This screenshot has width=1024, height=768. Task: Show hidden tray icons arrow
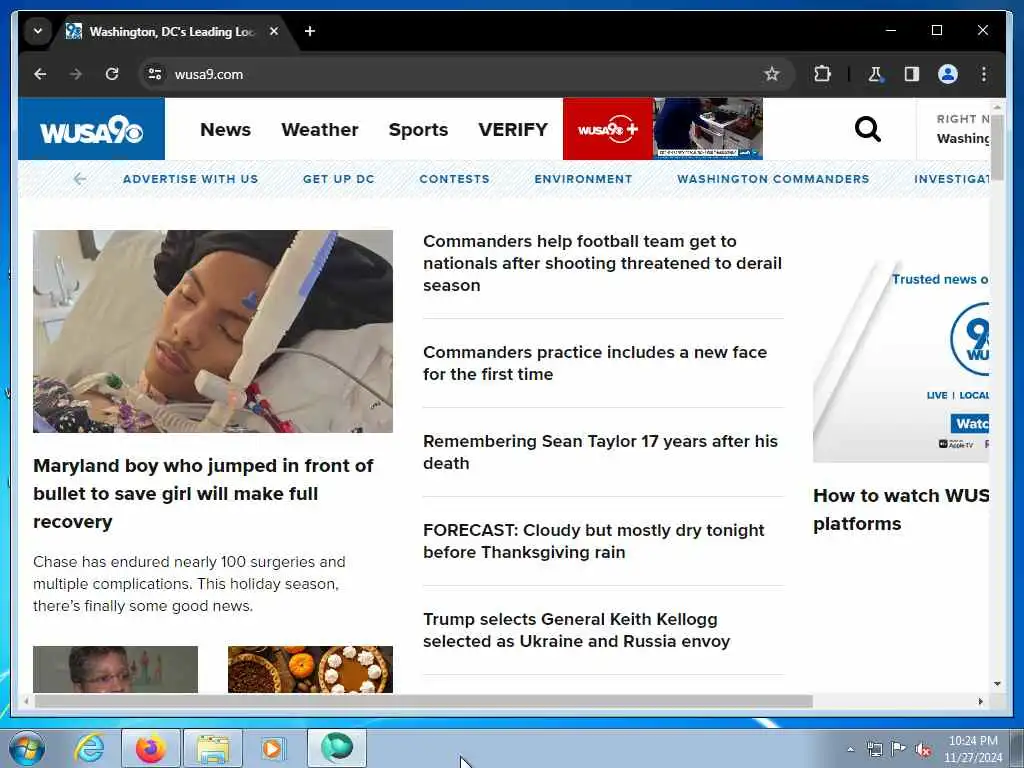[850, 749]
